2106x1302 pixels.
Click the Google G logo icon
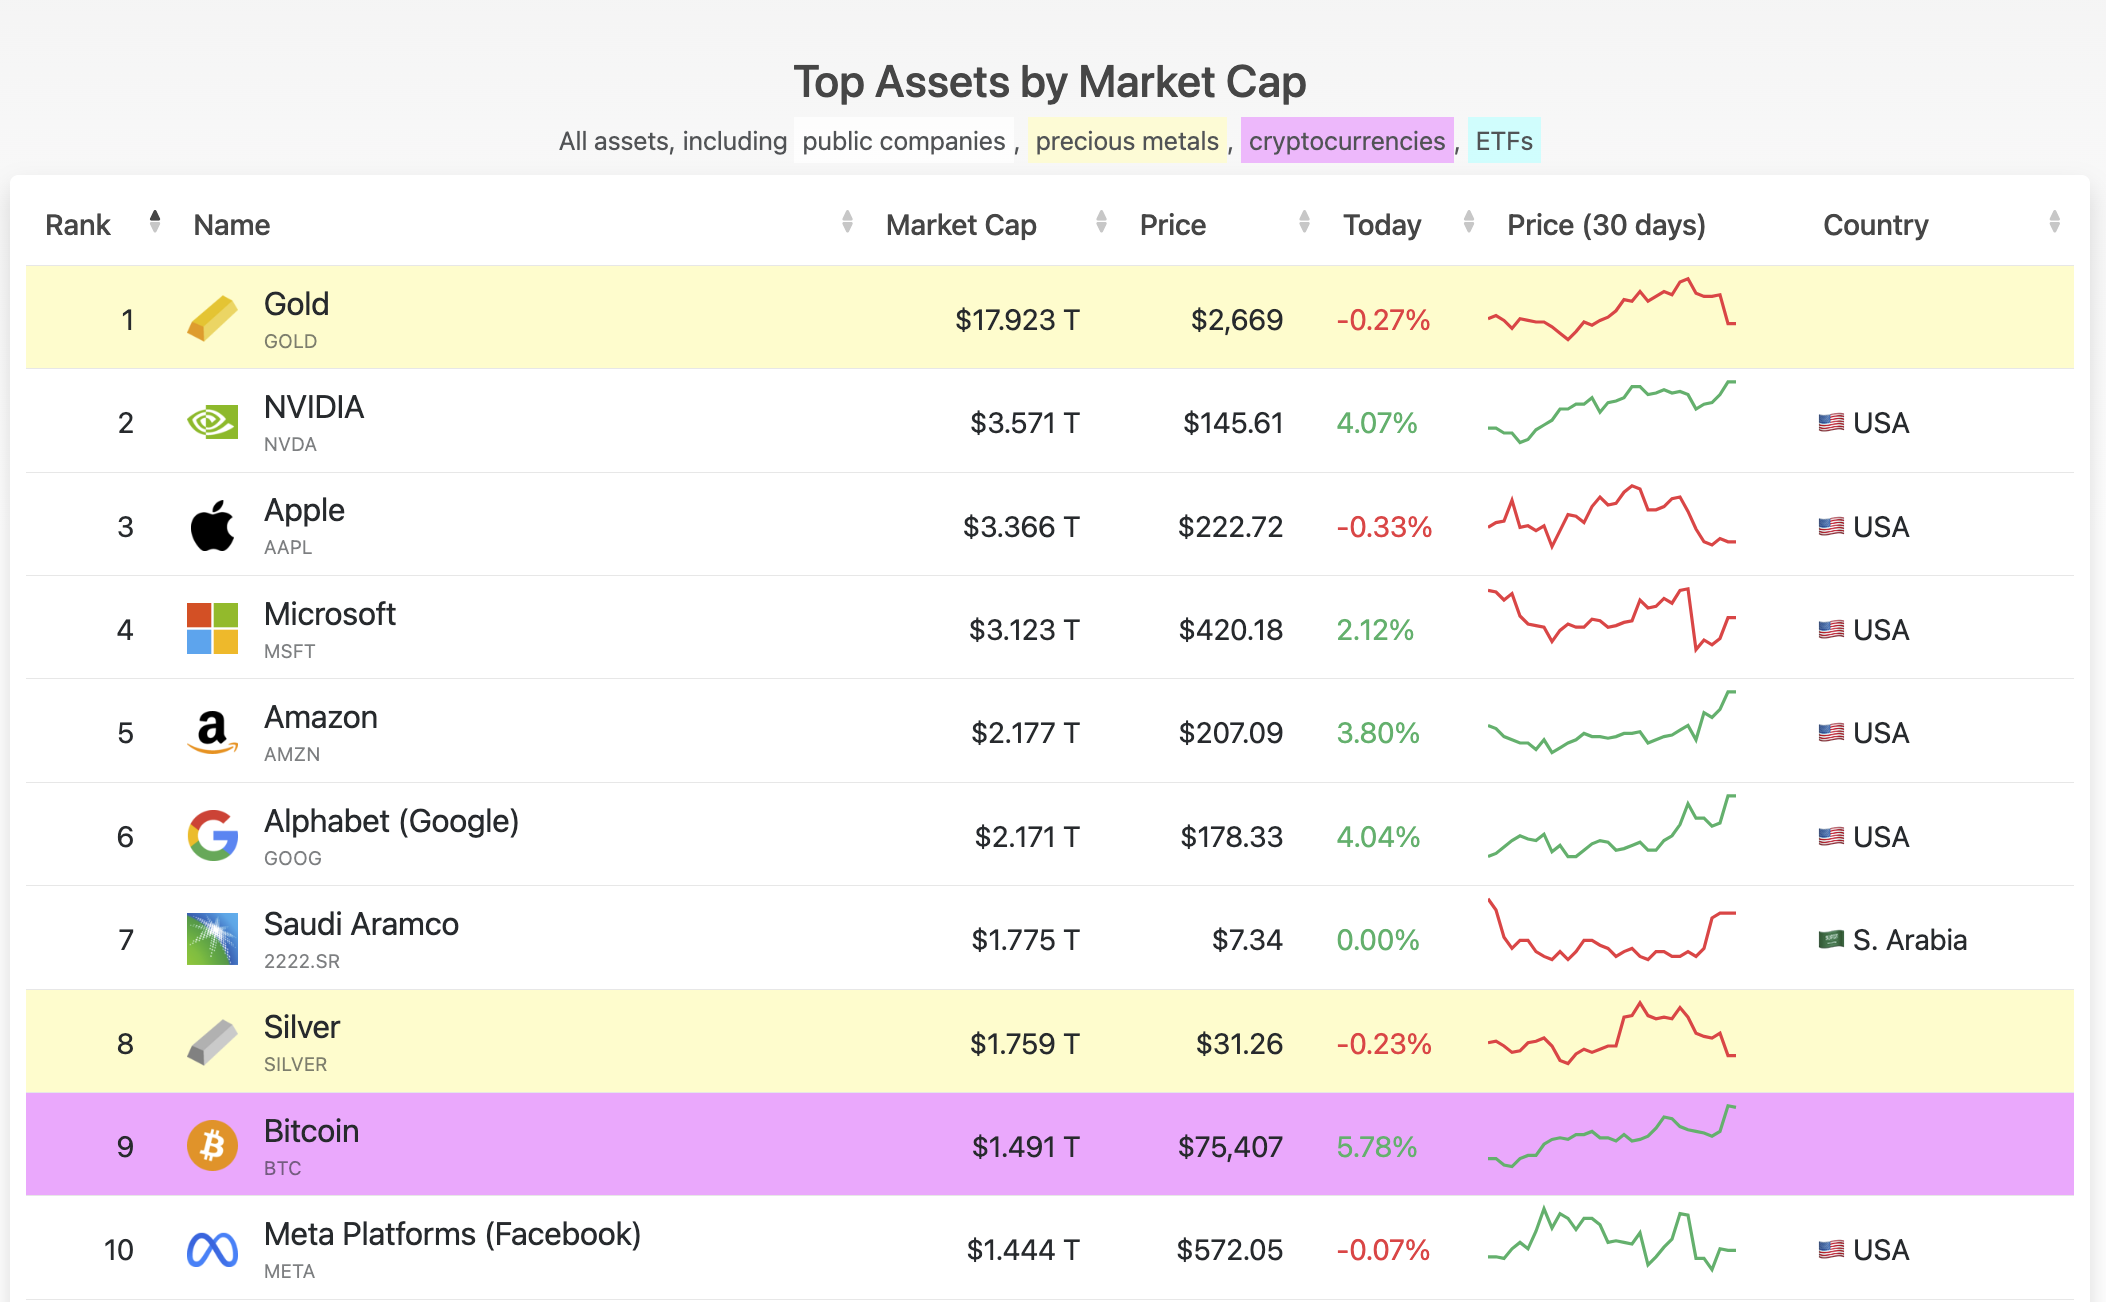(x=212, y=836)
